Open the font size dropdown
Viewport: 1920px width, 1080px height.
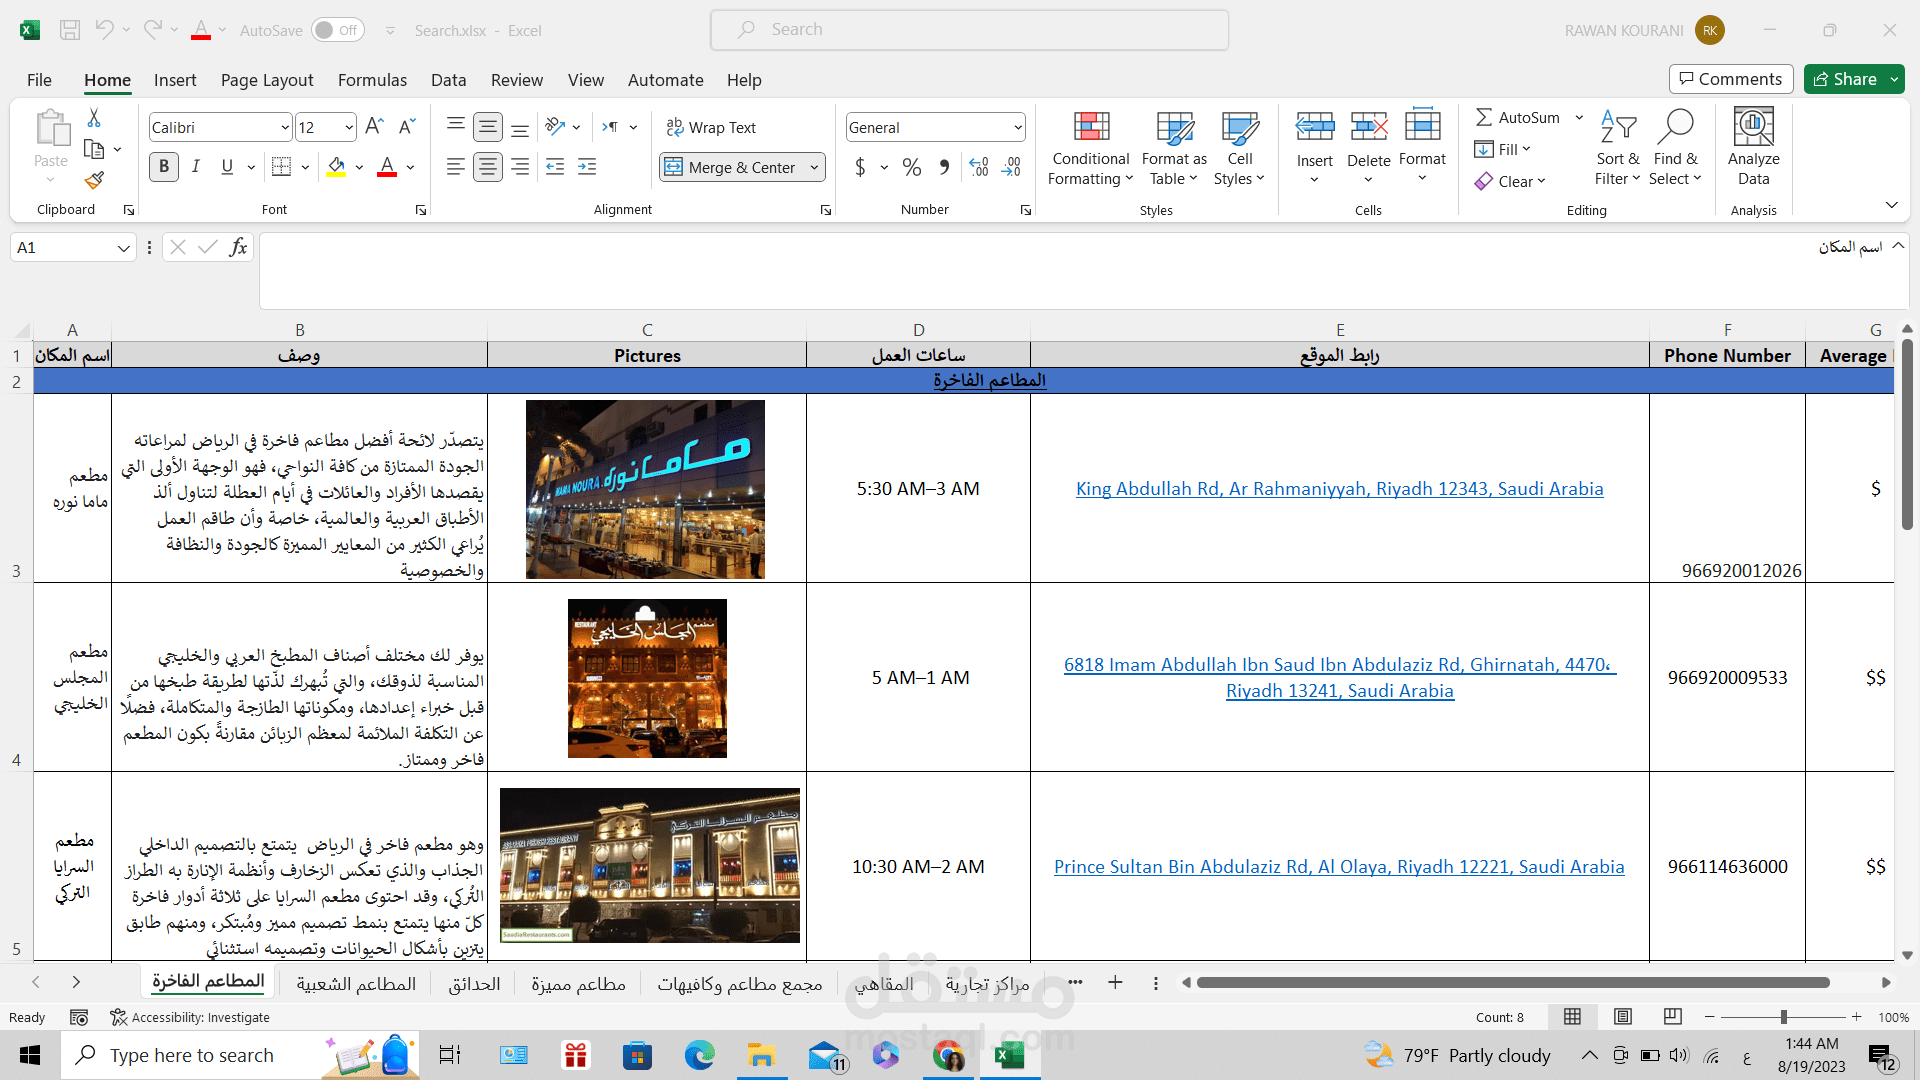pos(348,127)
